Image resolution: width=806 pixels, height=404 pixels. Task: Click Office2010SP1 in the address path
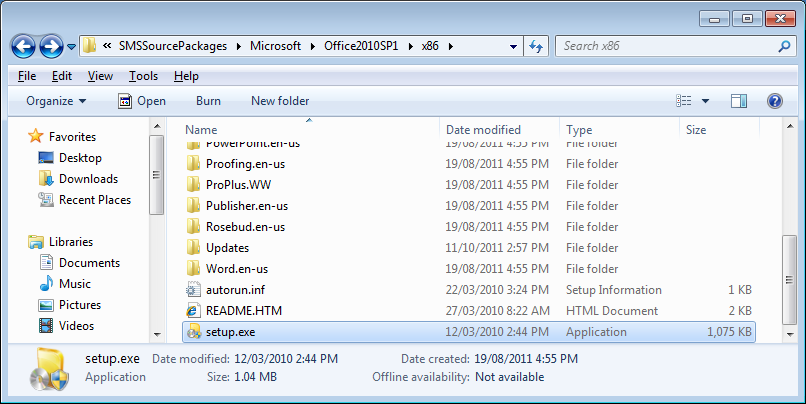361,46
